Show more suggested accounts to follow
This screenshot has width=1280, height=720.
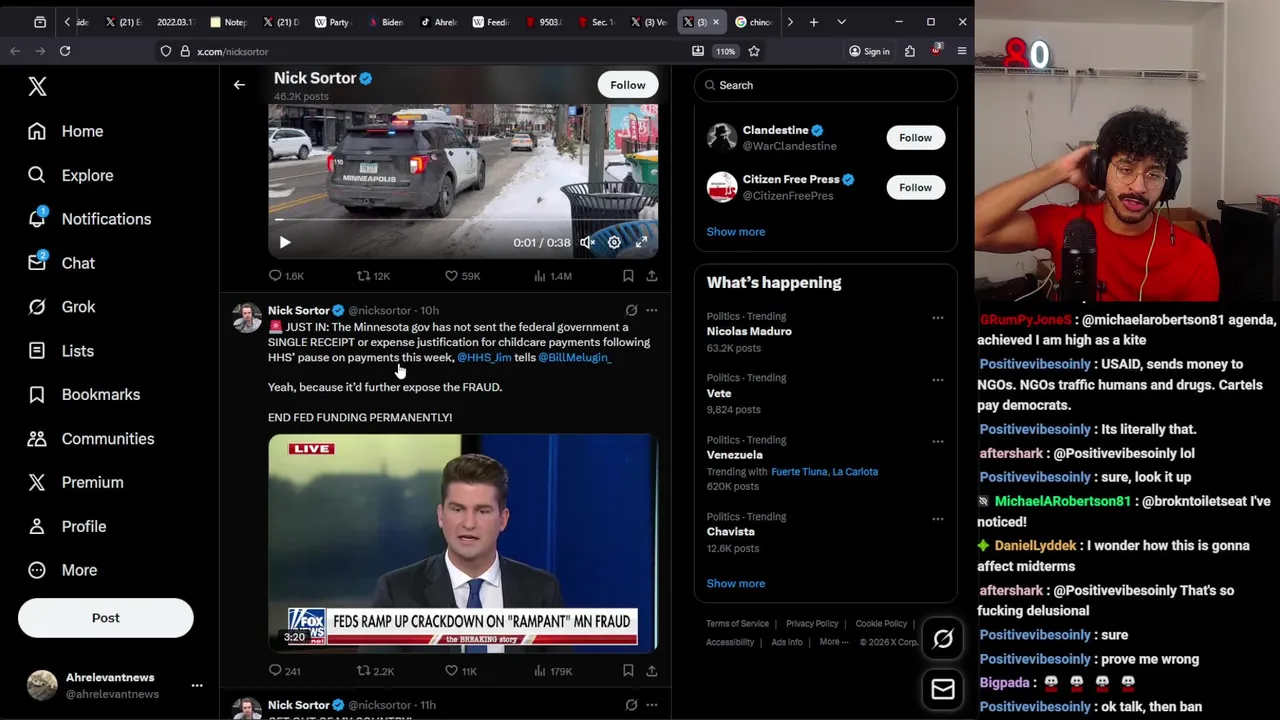[736, 232]
